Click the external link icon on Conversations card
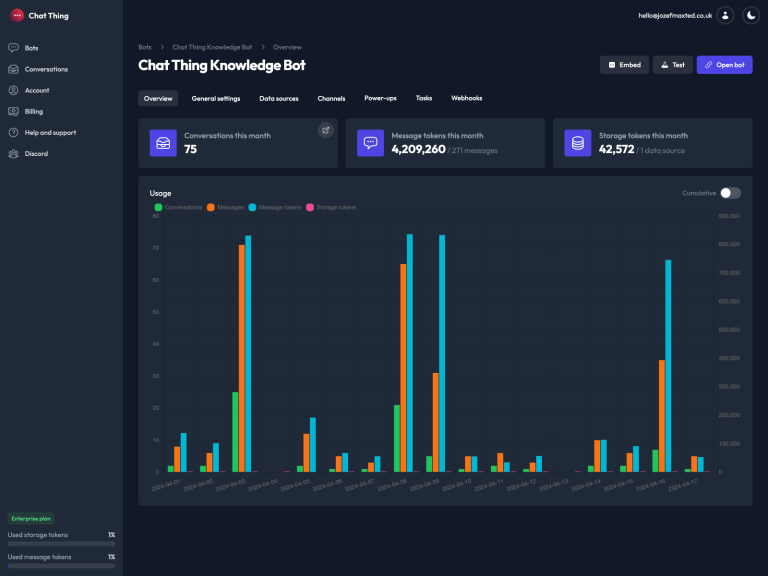Image resolution: width=768 pixels, height=576 pixels. (x=325, y=130)
